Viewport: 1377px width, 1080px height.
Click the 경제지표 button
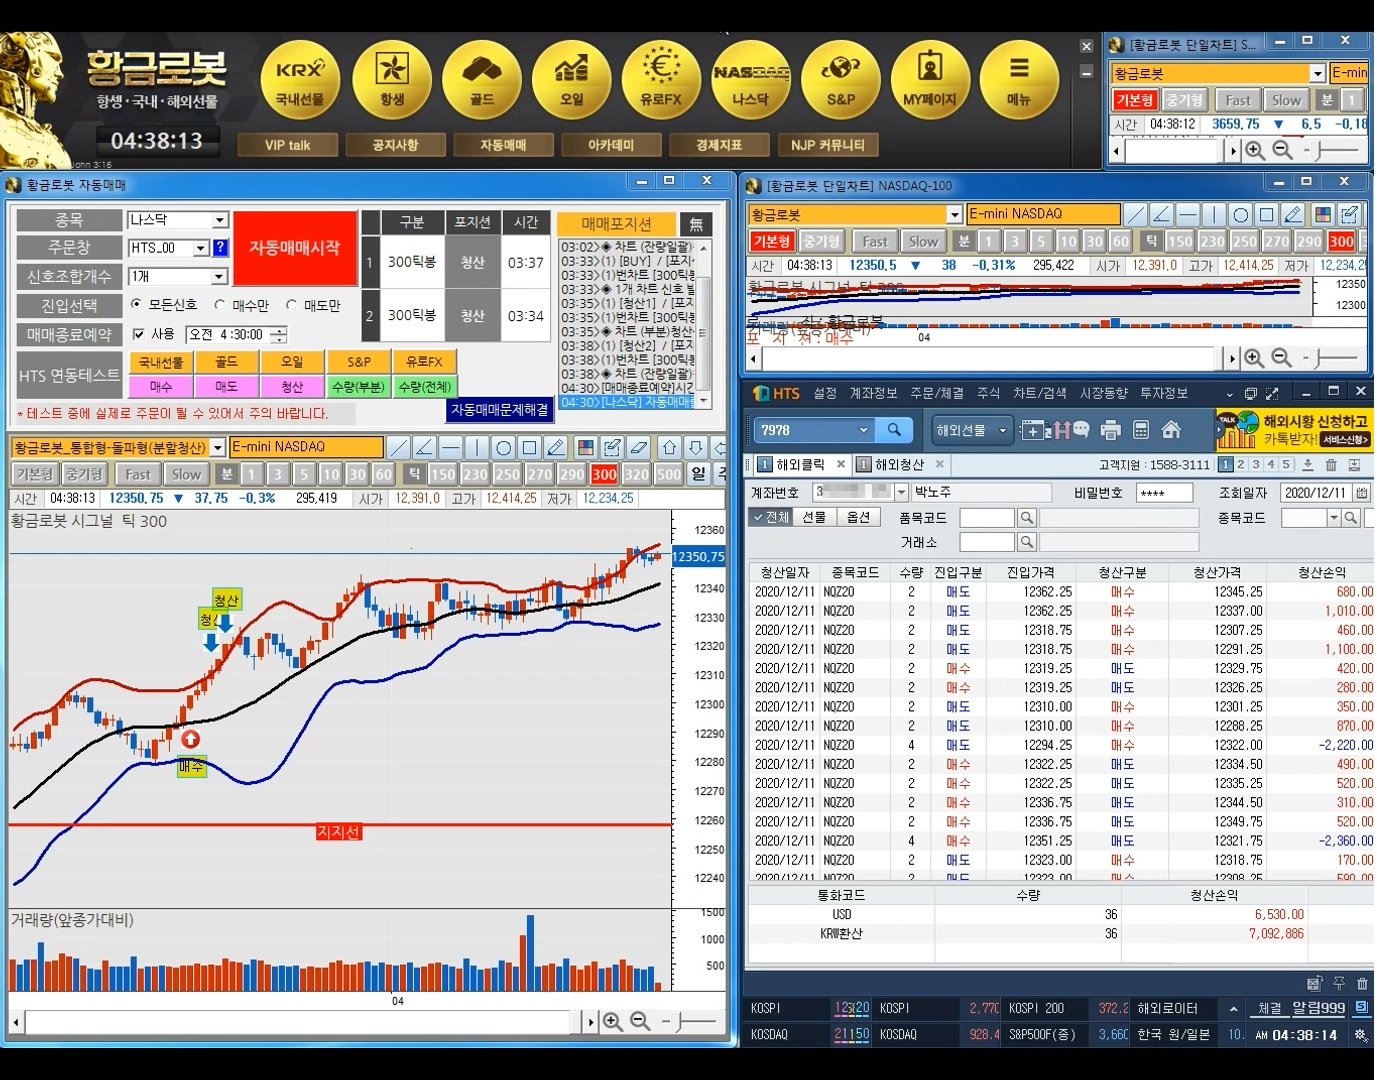pos(719,145)
